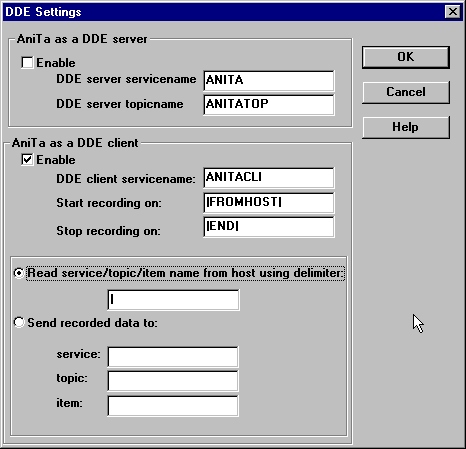Enable AniTa as a DDE server checkbox

tap(27, 63)
